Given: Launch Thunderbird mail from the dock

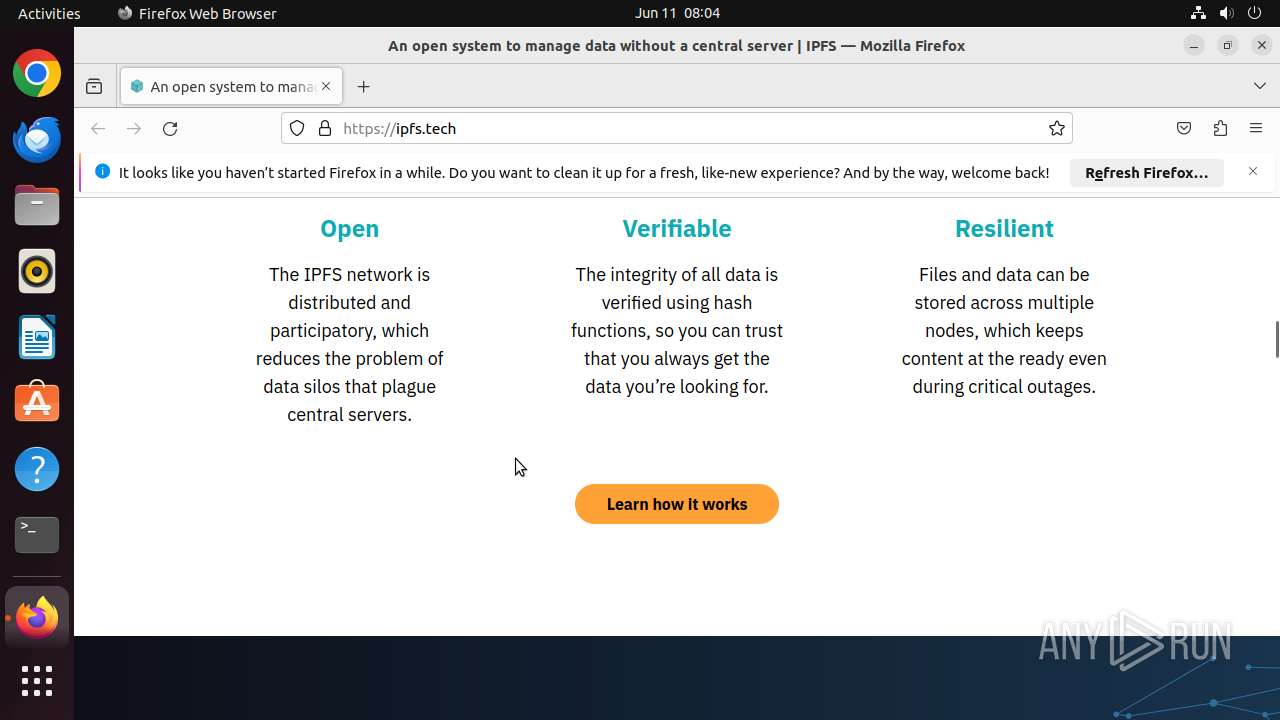Looking at the screenshot, I should click(x=37, y=140).
